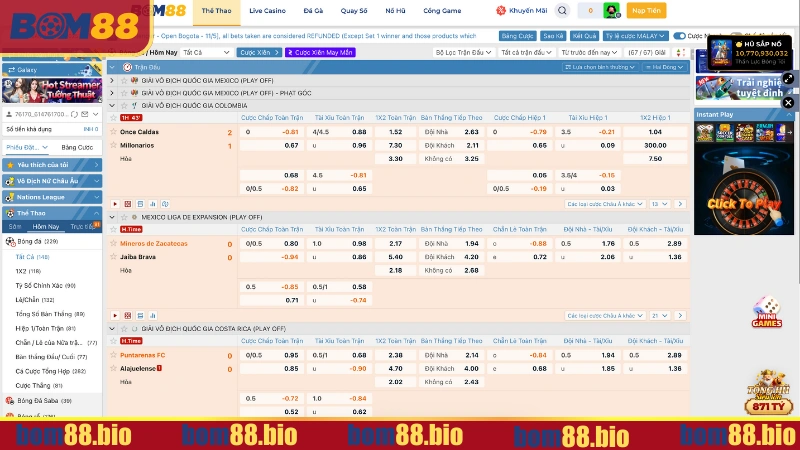Click the expand arrows icon on the jackpot widget
800x450 pixels.
tap(788, 79)
